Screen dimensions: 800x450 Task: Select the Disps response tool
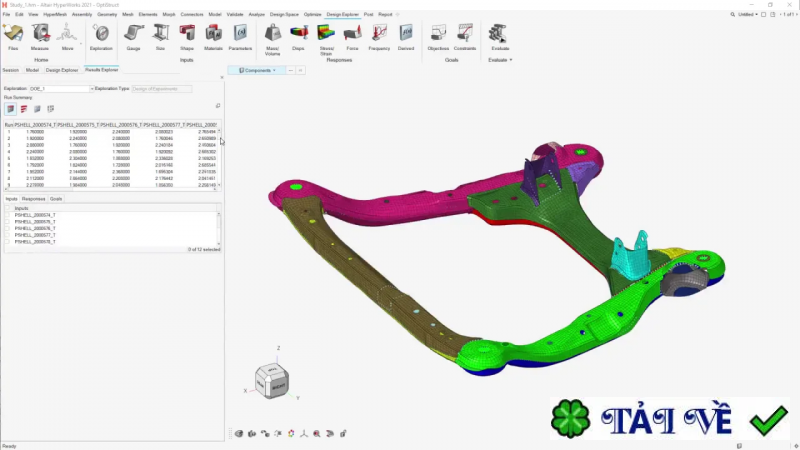click(x=298, y=37)
